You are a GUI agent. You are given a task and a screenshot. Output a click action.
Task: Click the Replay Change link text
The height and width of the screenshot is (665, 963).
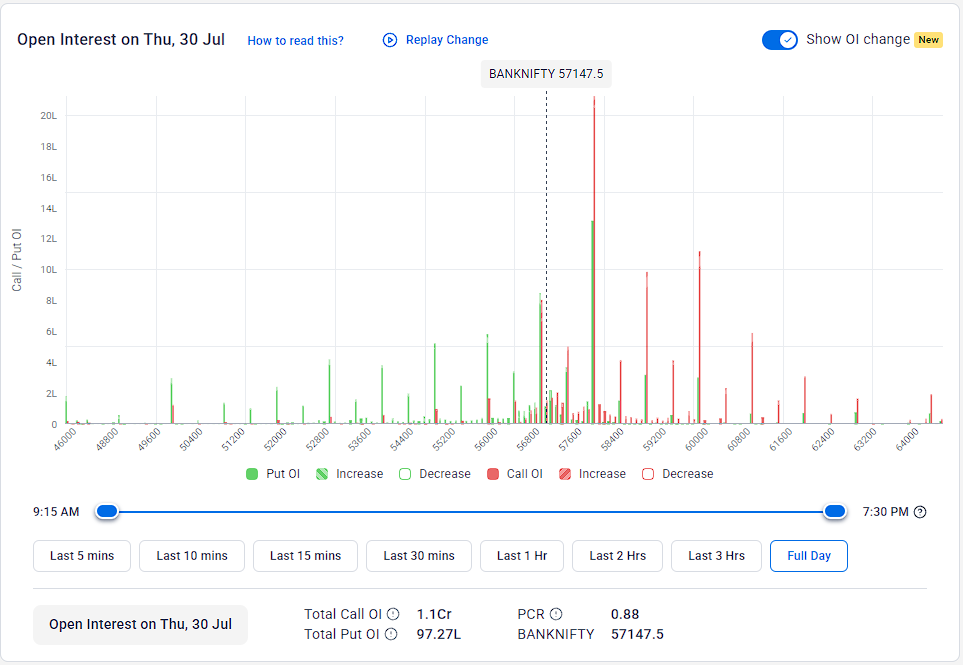tap(447, 40)
